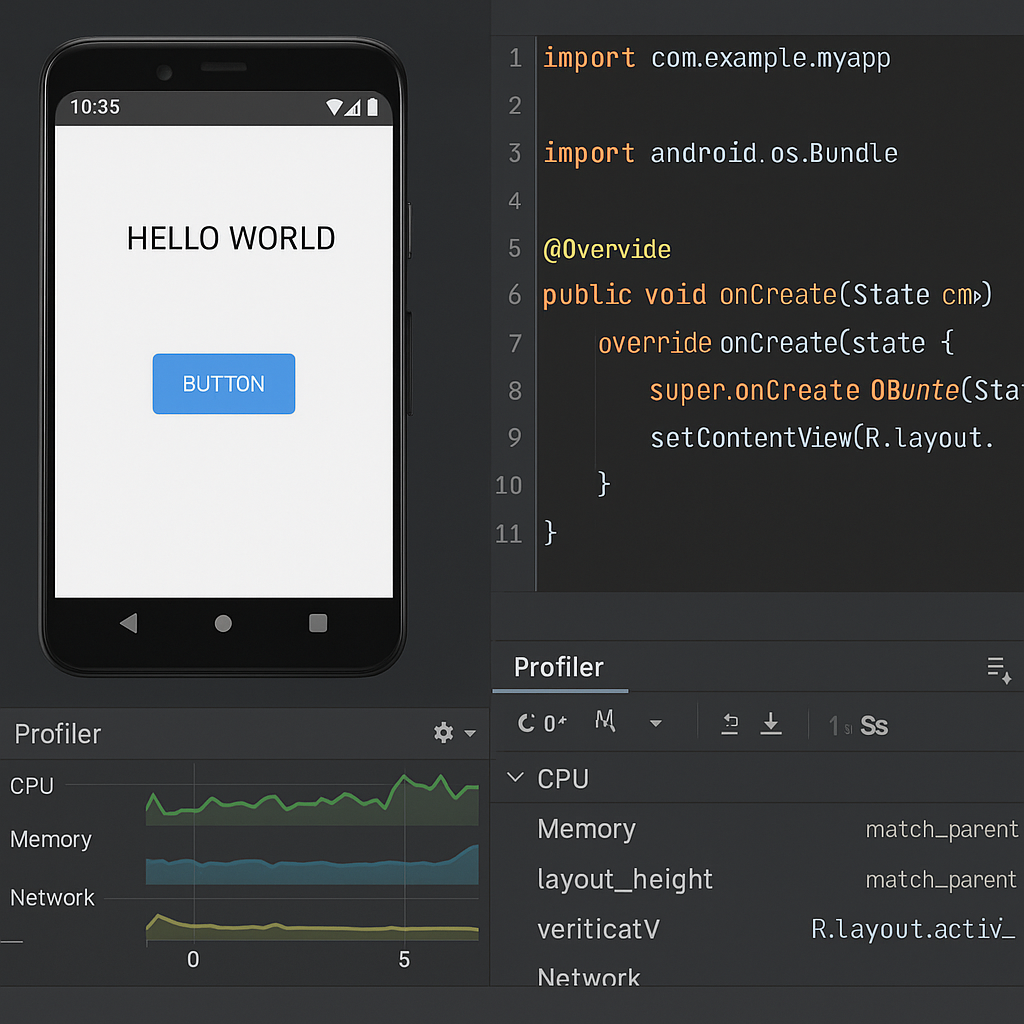Select the Memory row in the CPU list
This screenshot has width=1024, height=1024.
pyautogui.click(x=586, y=829)
